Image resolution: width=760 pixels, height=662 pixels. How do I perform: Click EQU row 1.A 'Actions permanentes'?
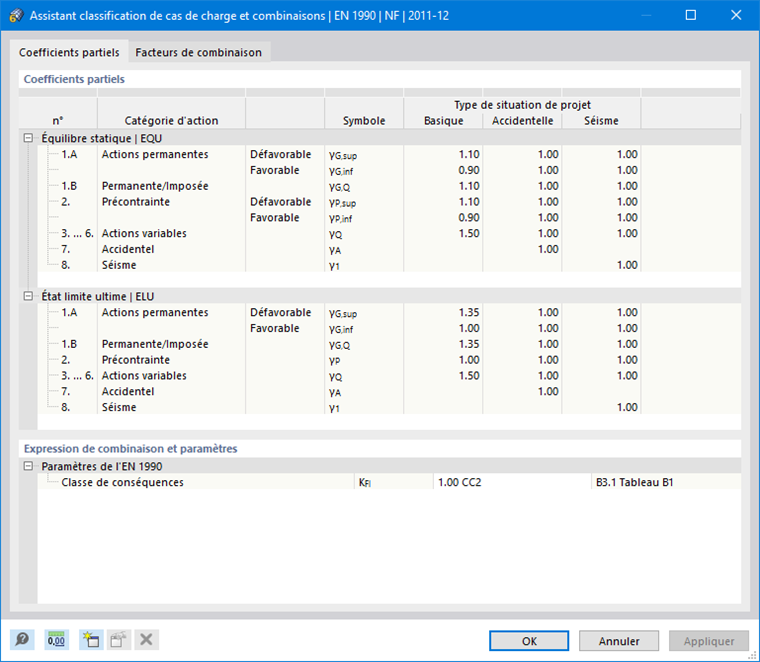click(x=155, y=154)
